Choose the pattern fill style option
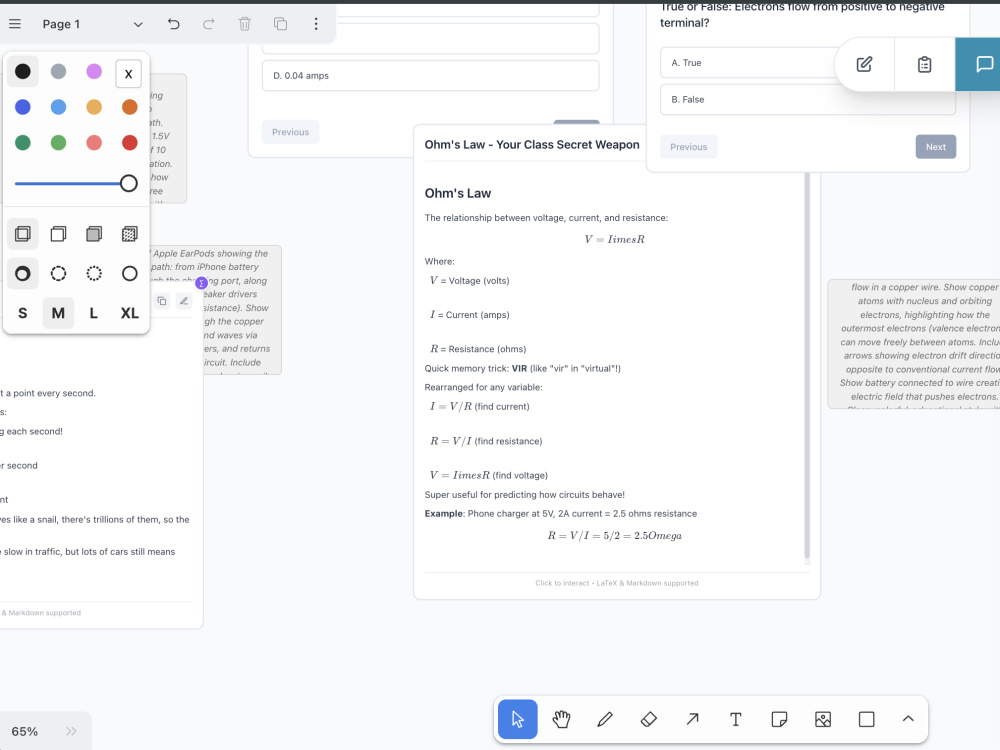 (129, 234)
